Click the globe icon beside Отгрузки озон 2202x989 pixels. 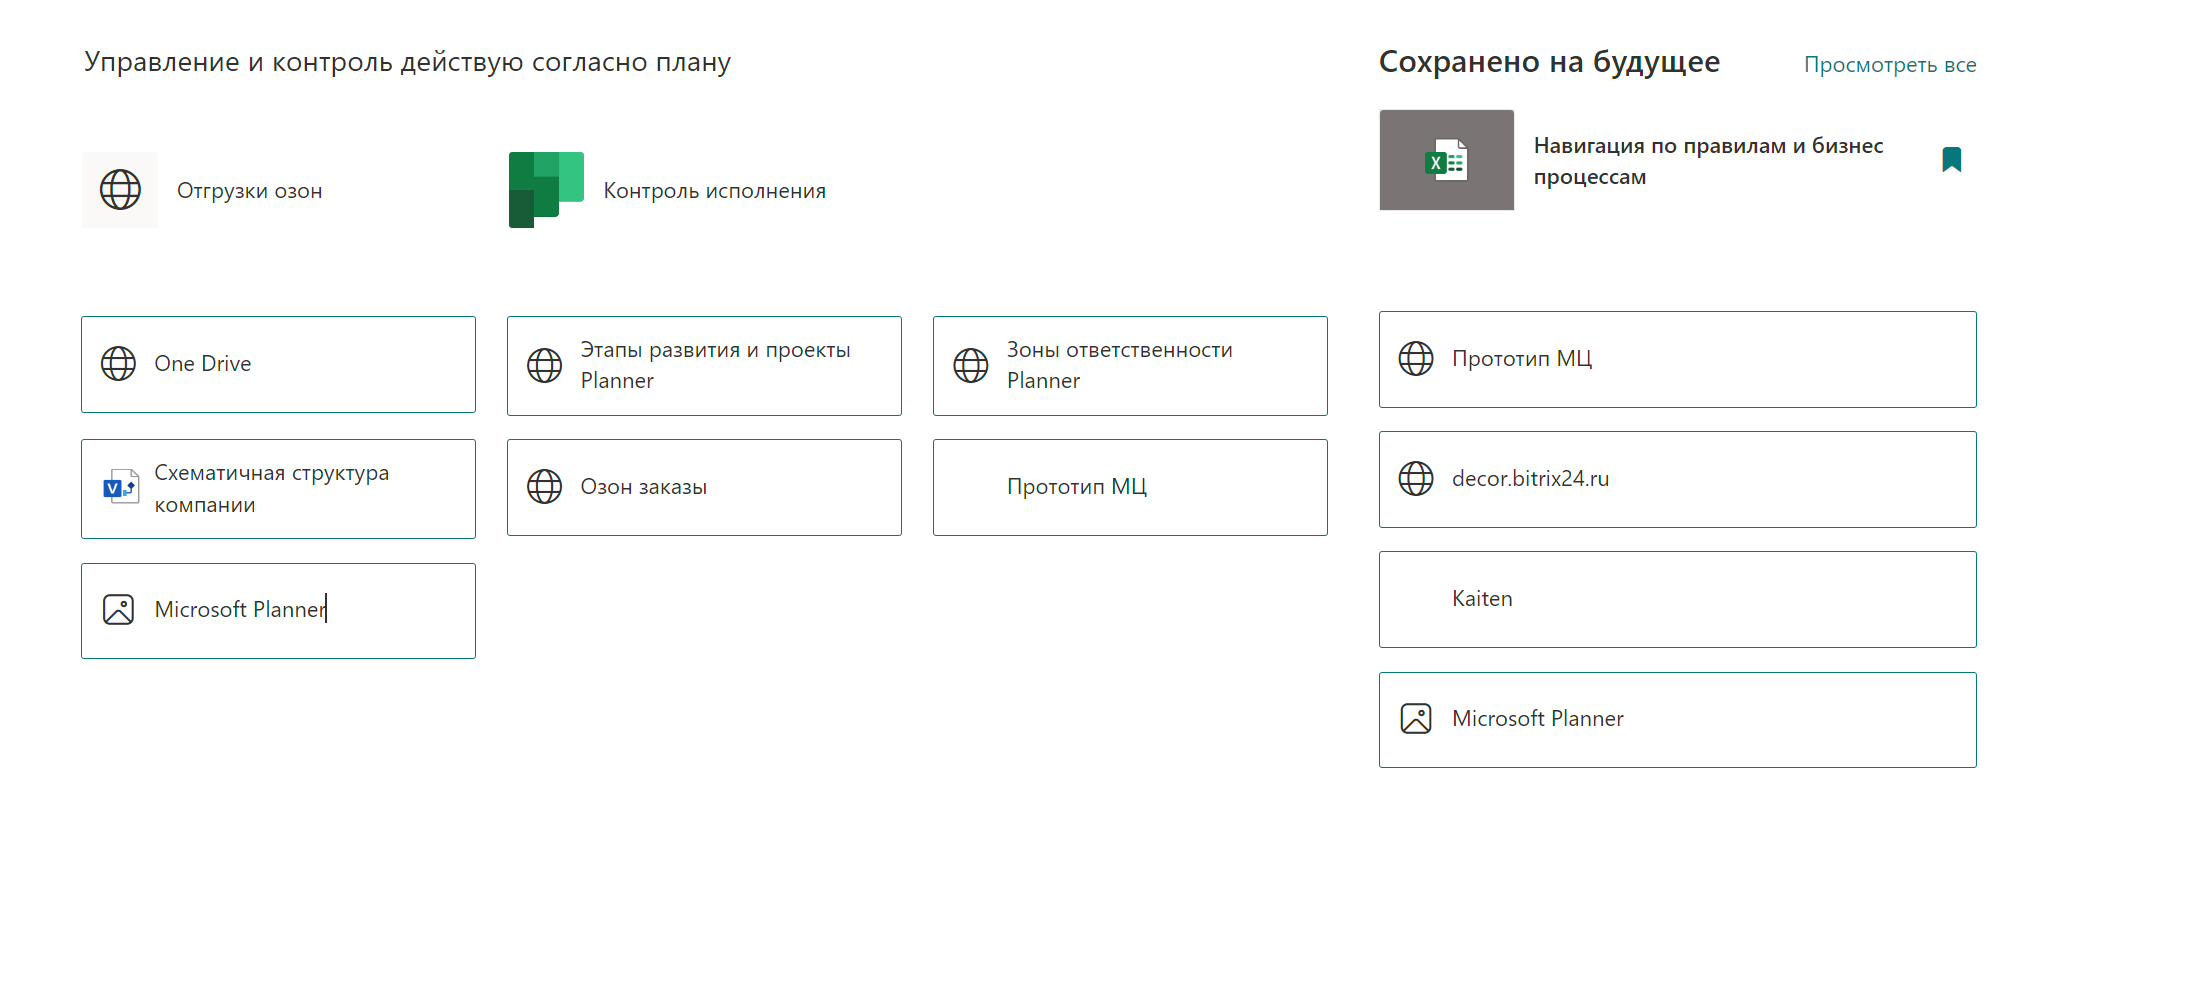[x=120, y=190]
